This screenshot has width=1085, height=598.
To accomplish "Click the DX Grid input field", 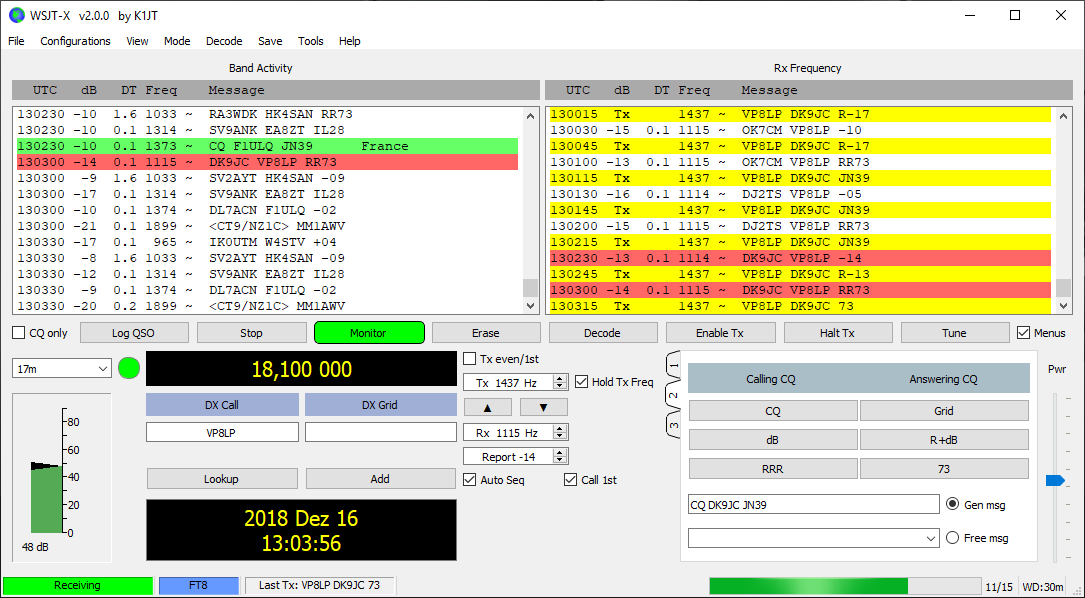I will click(381, 433).
